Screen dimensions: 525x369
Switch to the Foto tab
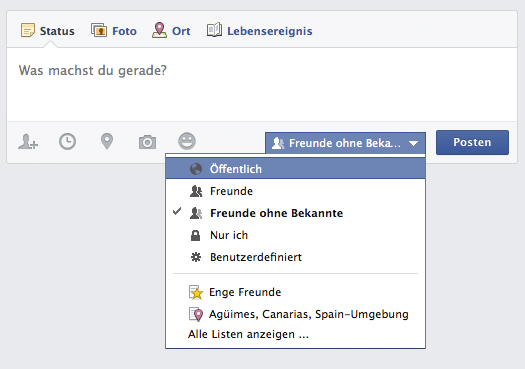tap(114, 31)
